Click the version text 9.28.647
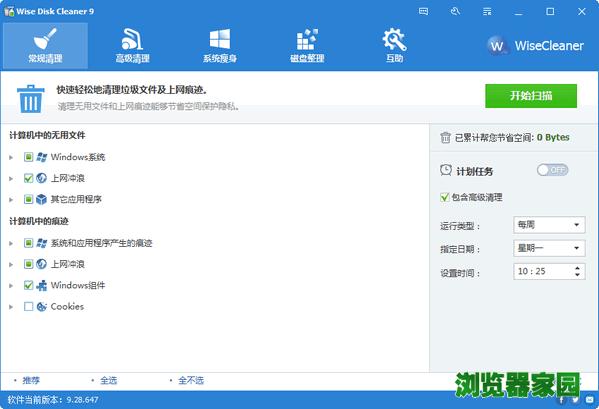Image resolution: width=599 pixels, height=409 pixels. [83, 400]
